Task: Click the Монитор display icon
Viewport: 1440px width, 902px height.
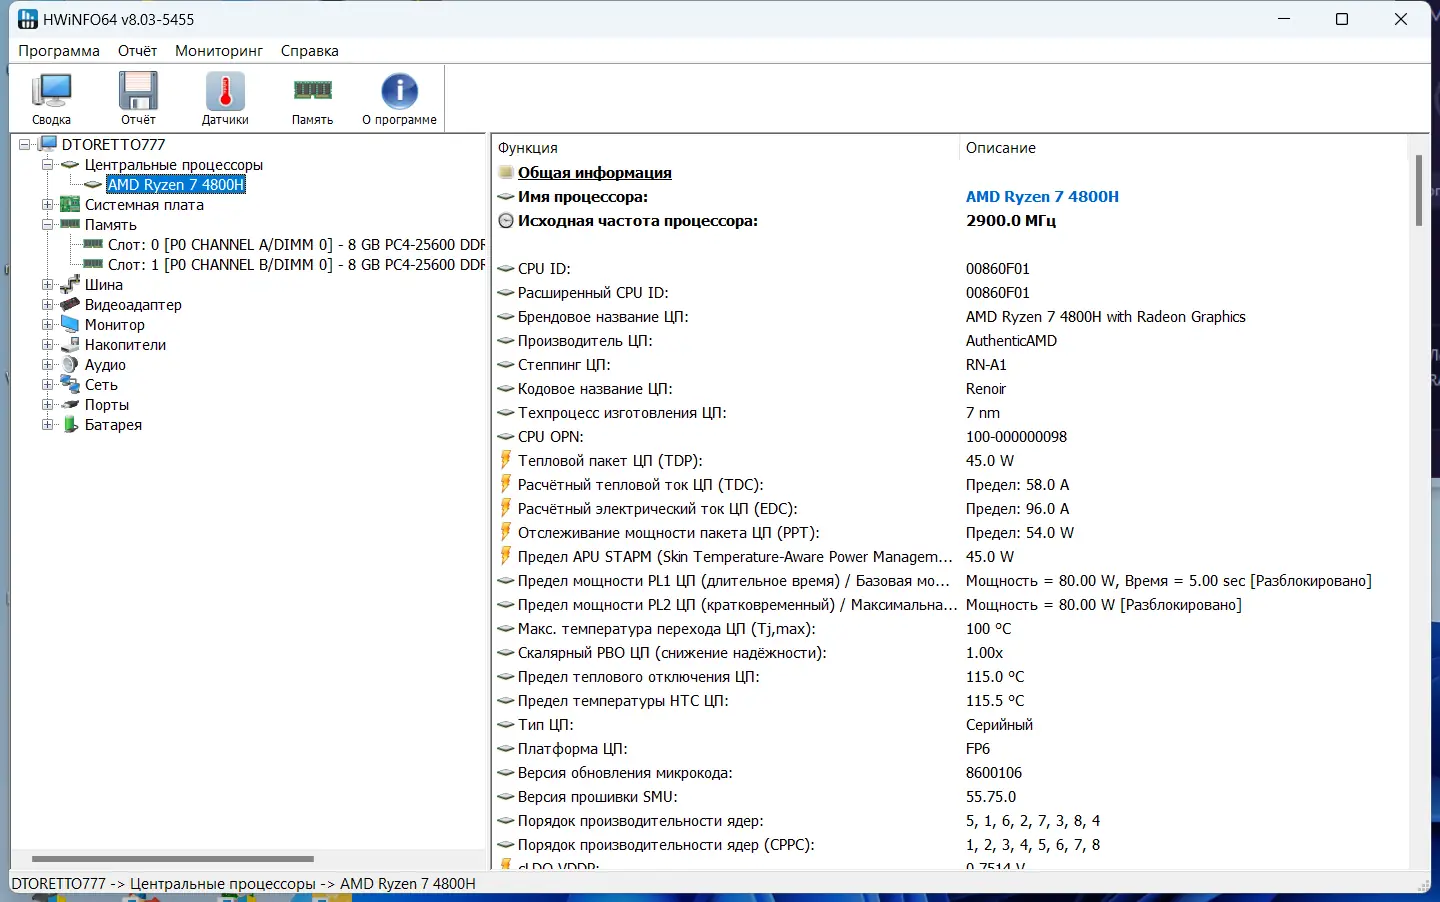Action: pos(70,324)
